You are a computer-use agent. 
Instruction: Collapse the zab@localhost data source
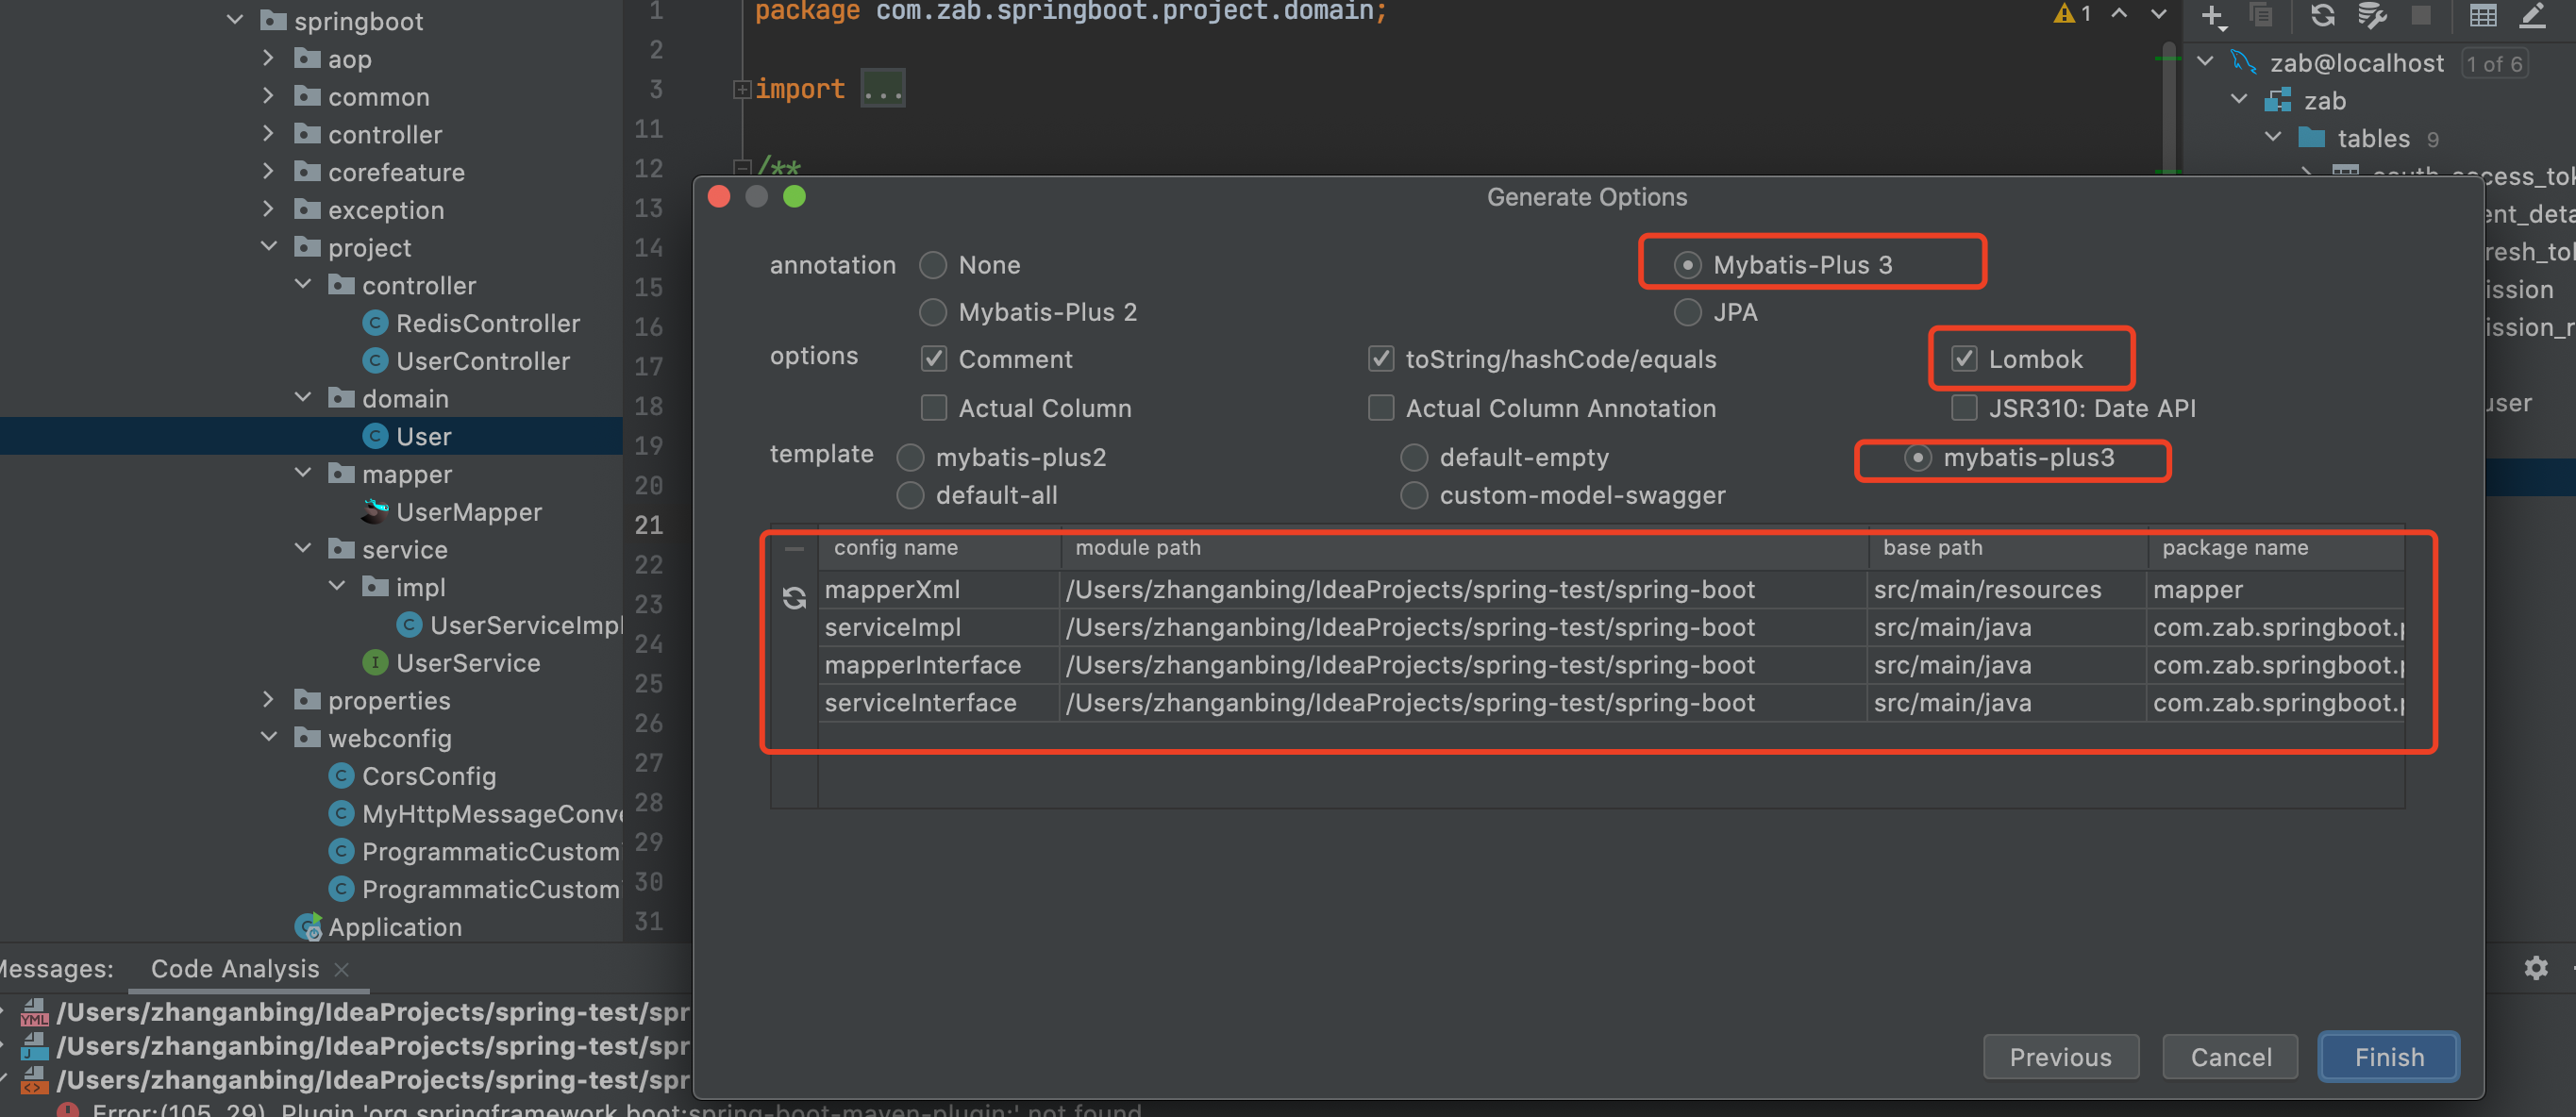click(x=2205, y=63)
